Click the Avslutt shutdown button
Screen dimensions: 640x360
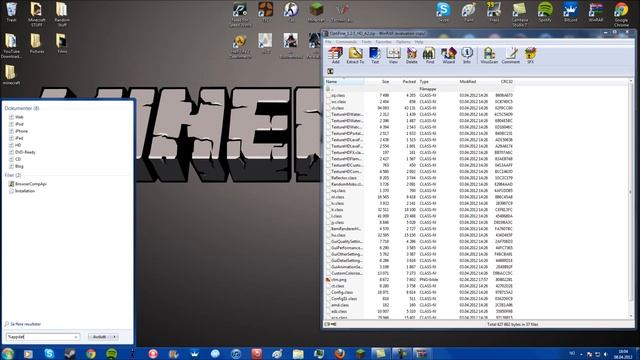click(99, 337)
